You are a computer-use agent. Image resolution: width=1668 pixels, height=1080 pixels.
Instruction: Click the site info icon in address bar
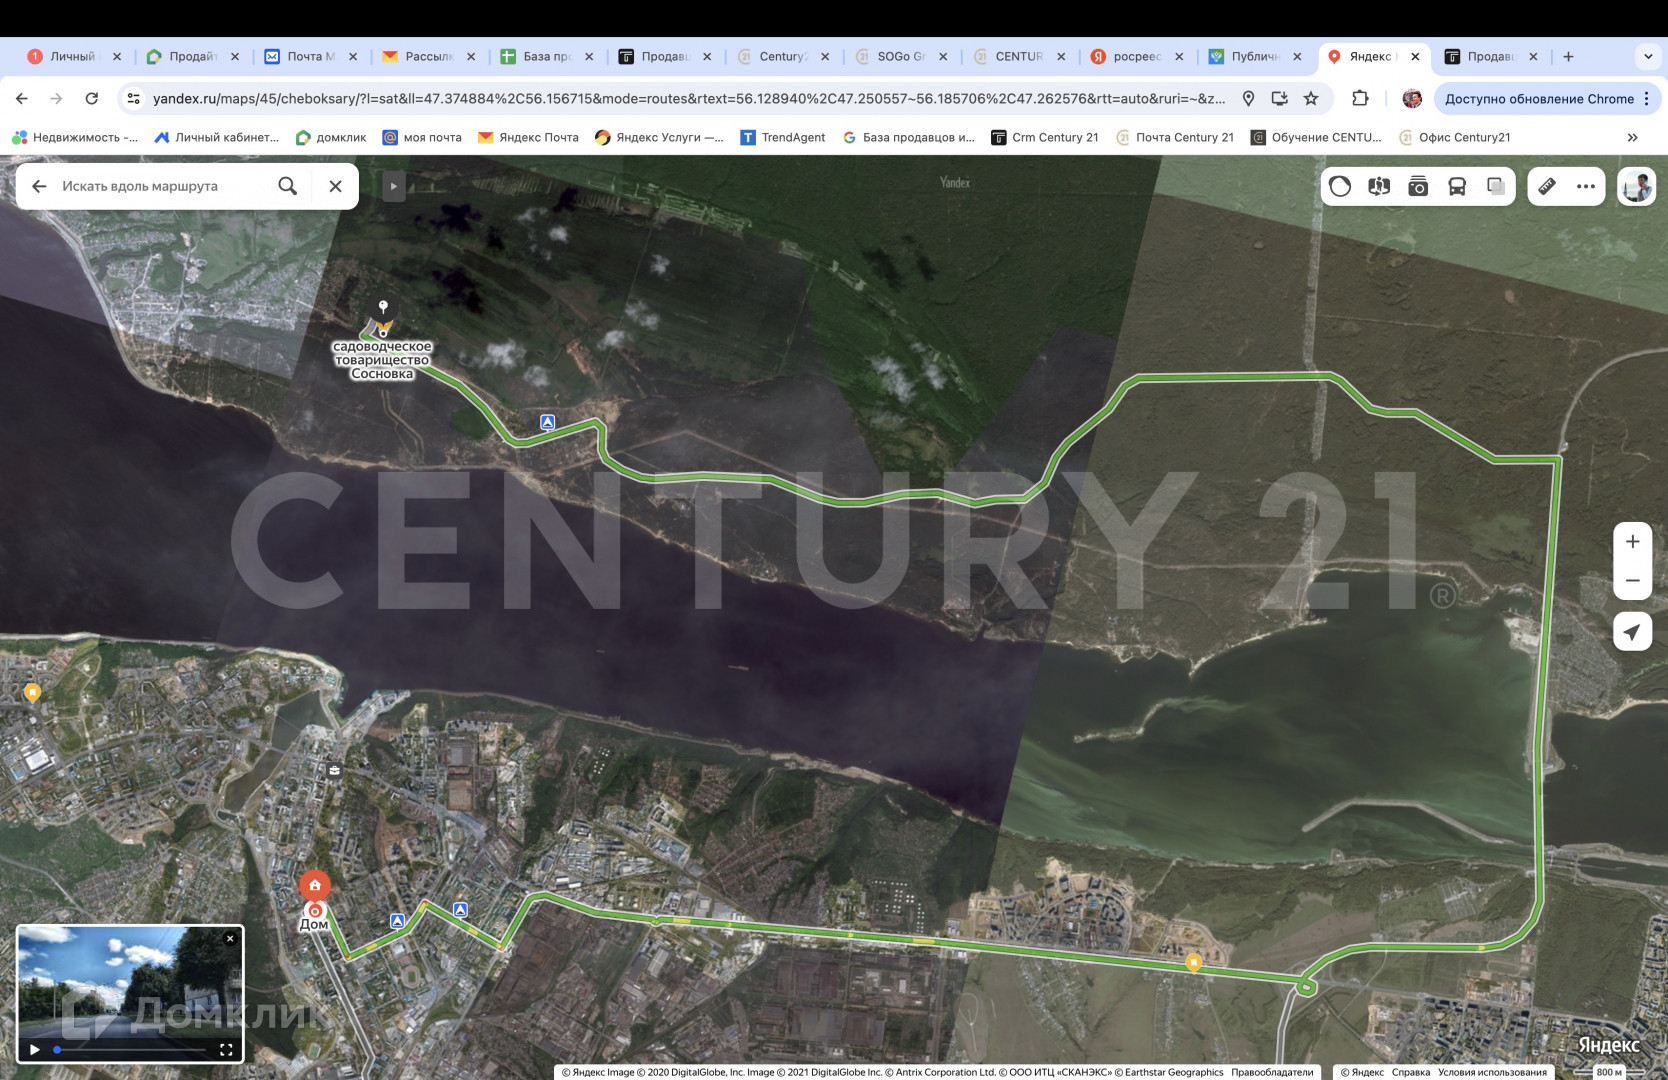134,98
